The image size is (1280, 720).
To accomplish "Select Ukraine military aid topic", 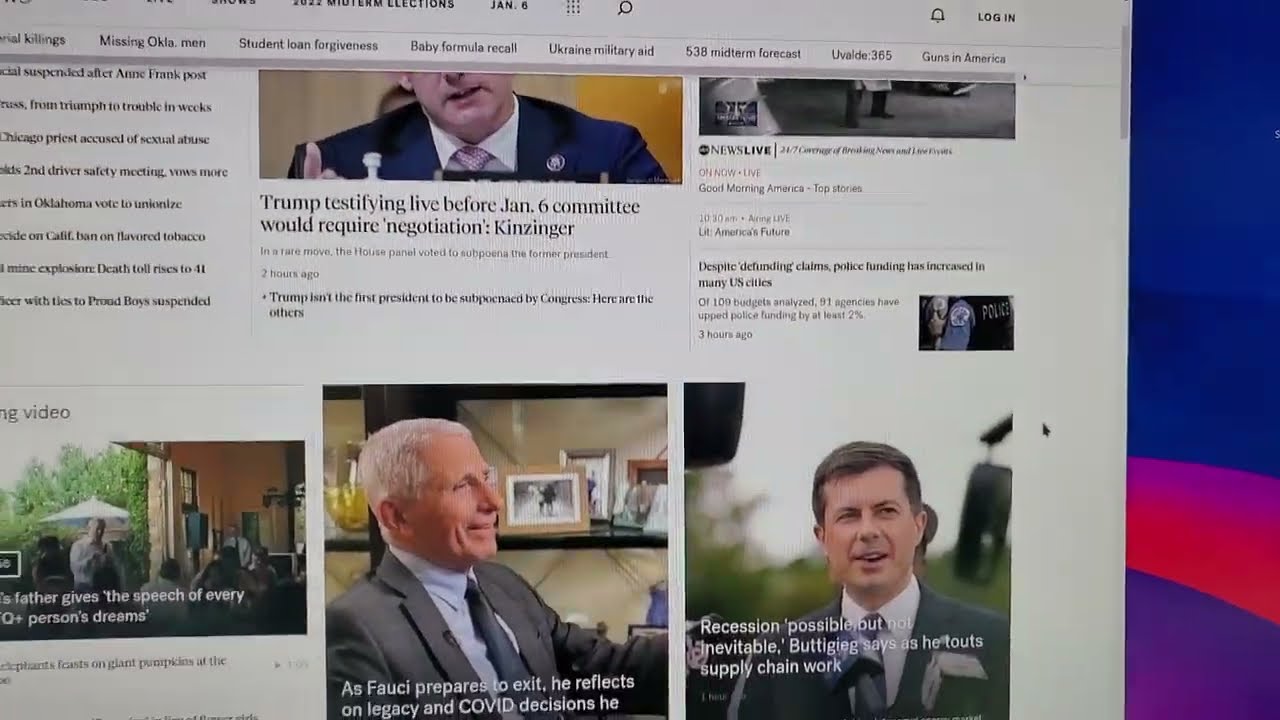I will pyautogui.click(x=601, y=50).
